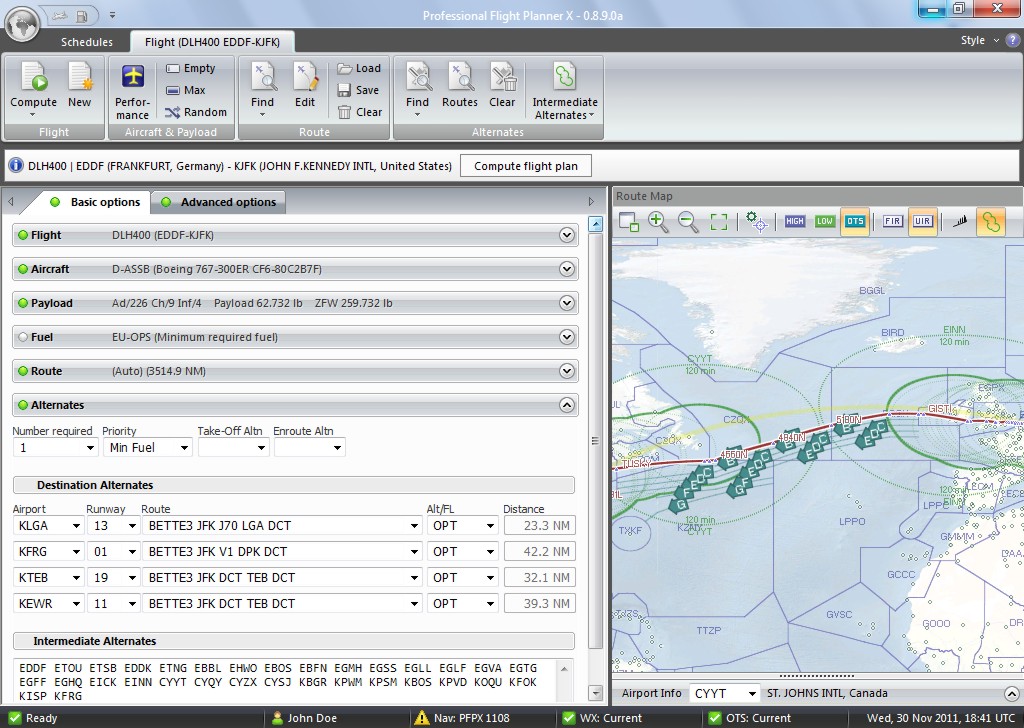Collapse the Alternates section
This screenshot has height=728, width=1024.
[x=568, y=405]
